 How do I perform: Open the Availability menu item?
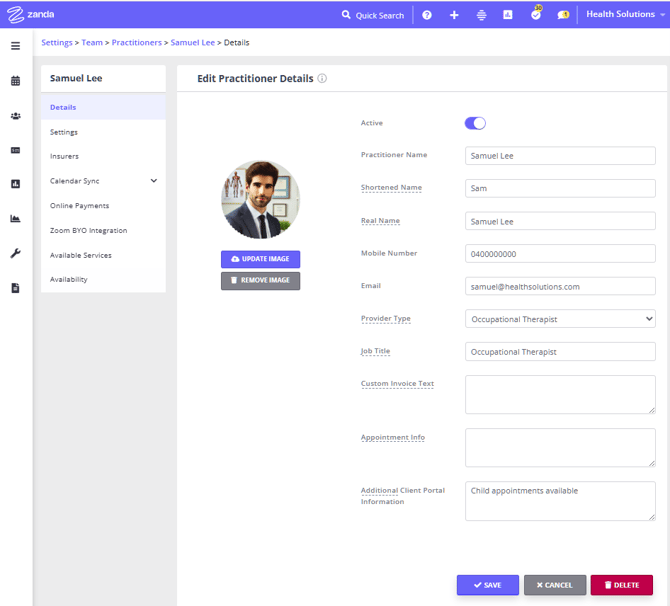coord(69,280)
